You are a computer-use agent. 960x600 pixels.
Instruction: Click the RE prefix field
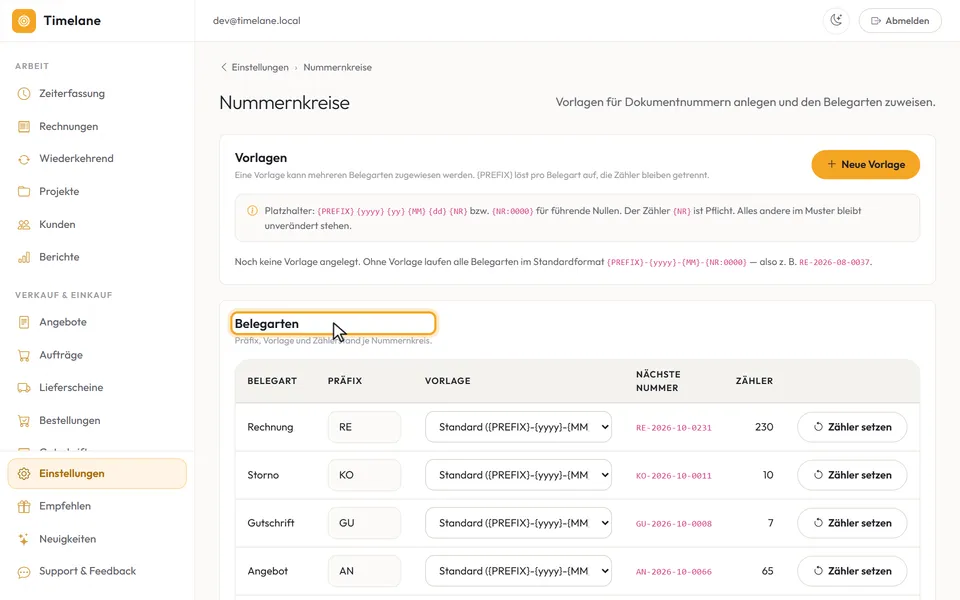[x=364, y=427]
